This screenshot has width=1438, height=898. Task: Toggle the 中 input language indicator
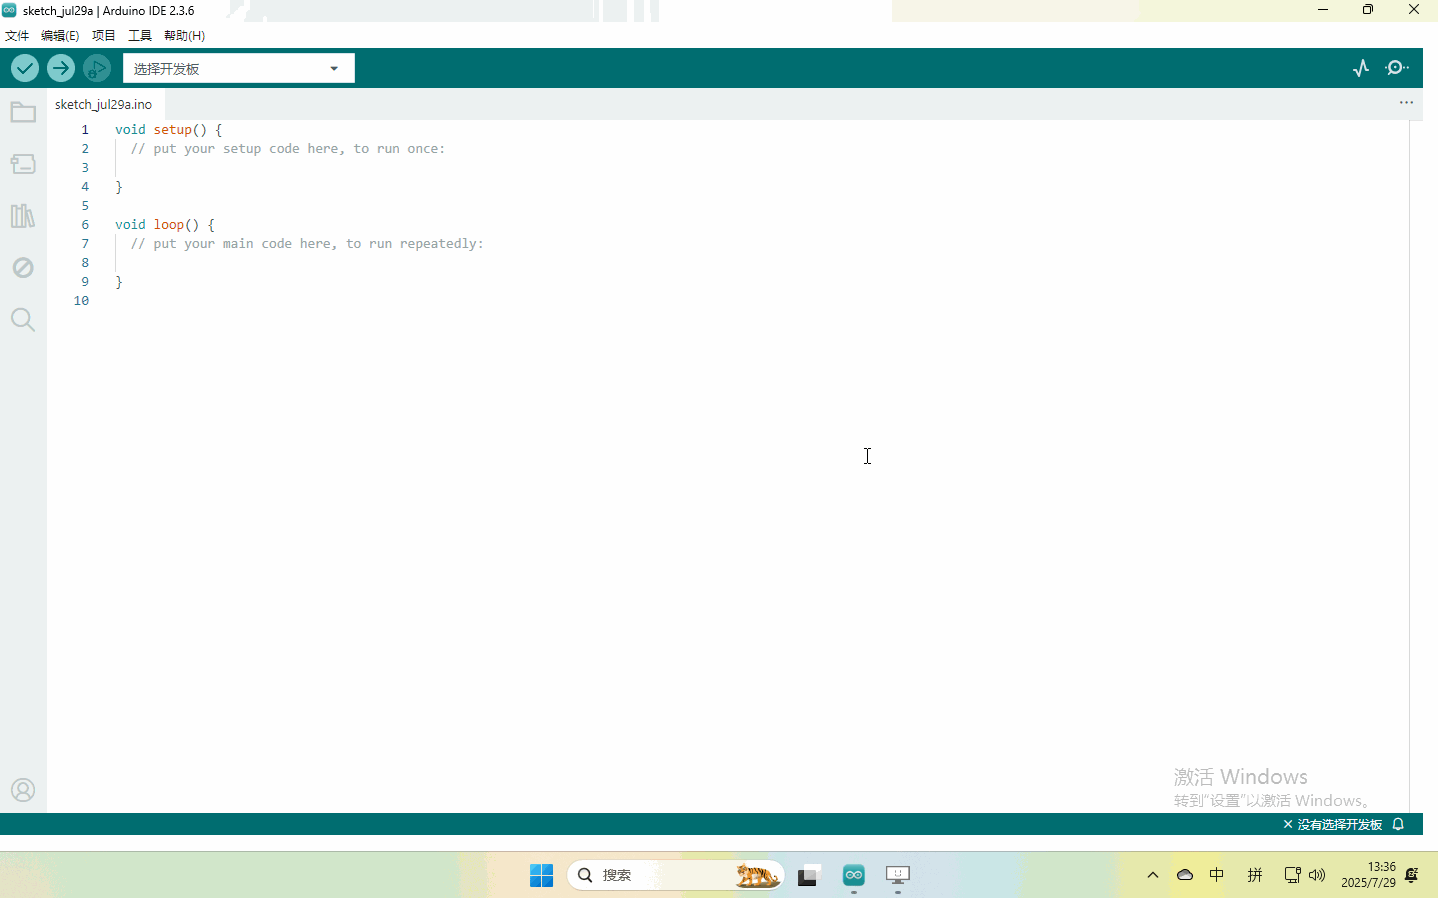[1217, 875]
